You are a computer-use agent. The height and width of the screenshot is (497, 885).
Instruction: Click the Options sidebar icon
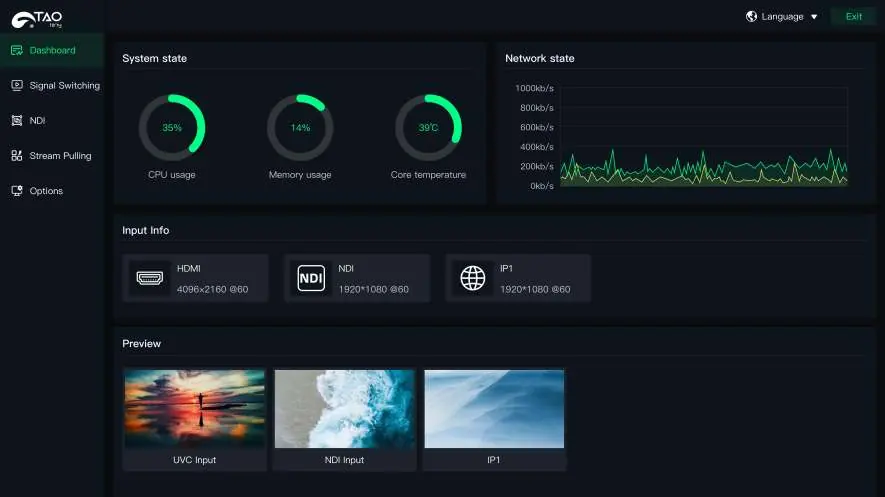(17, 191)
